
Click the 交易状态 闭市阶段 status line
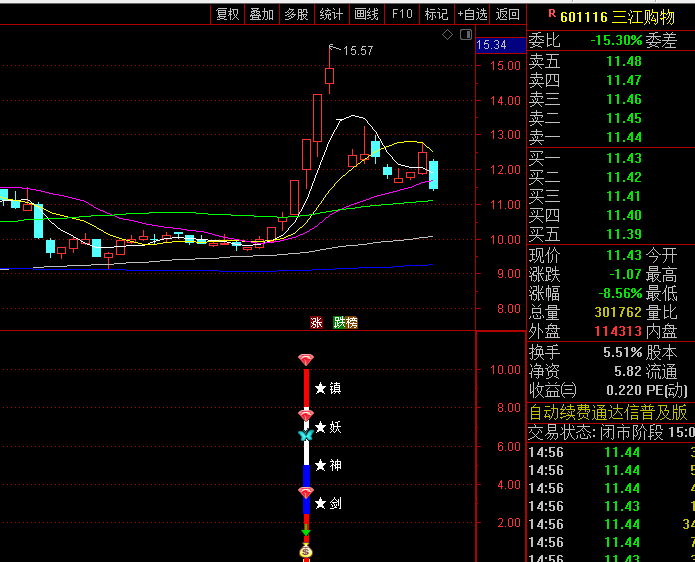coord(611,432)
